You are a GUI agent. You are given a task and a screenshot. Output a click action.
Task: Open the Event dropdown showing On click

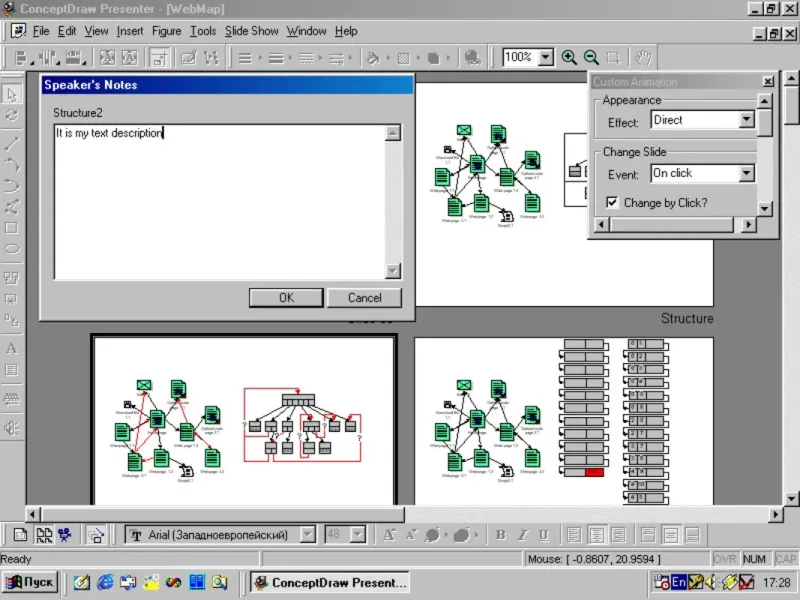point(746,173)
